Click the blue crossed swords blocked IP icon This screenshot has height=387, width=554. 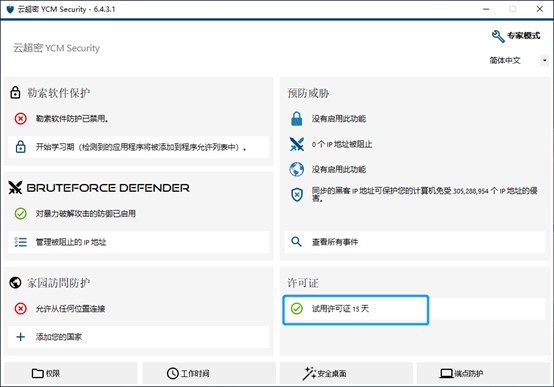pyautogui.click(x=296, y=144)
